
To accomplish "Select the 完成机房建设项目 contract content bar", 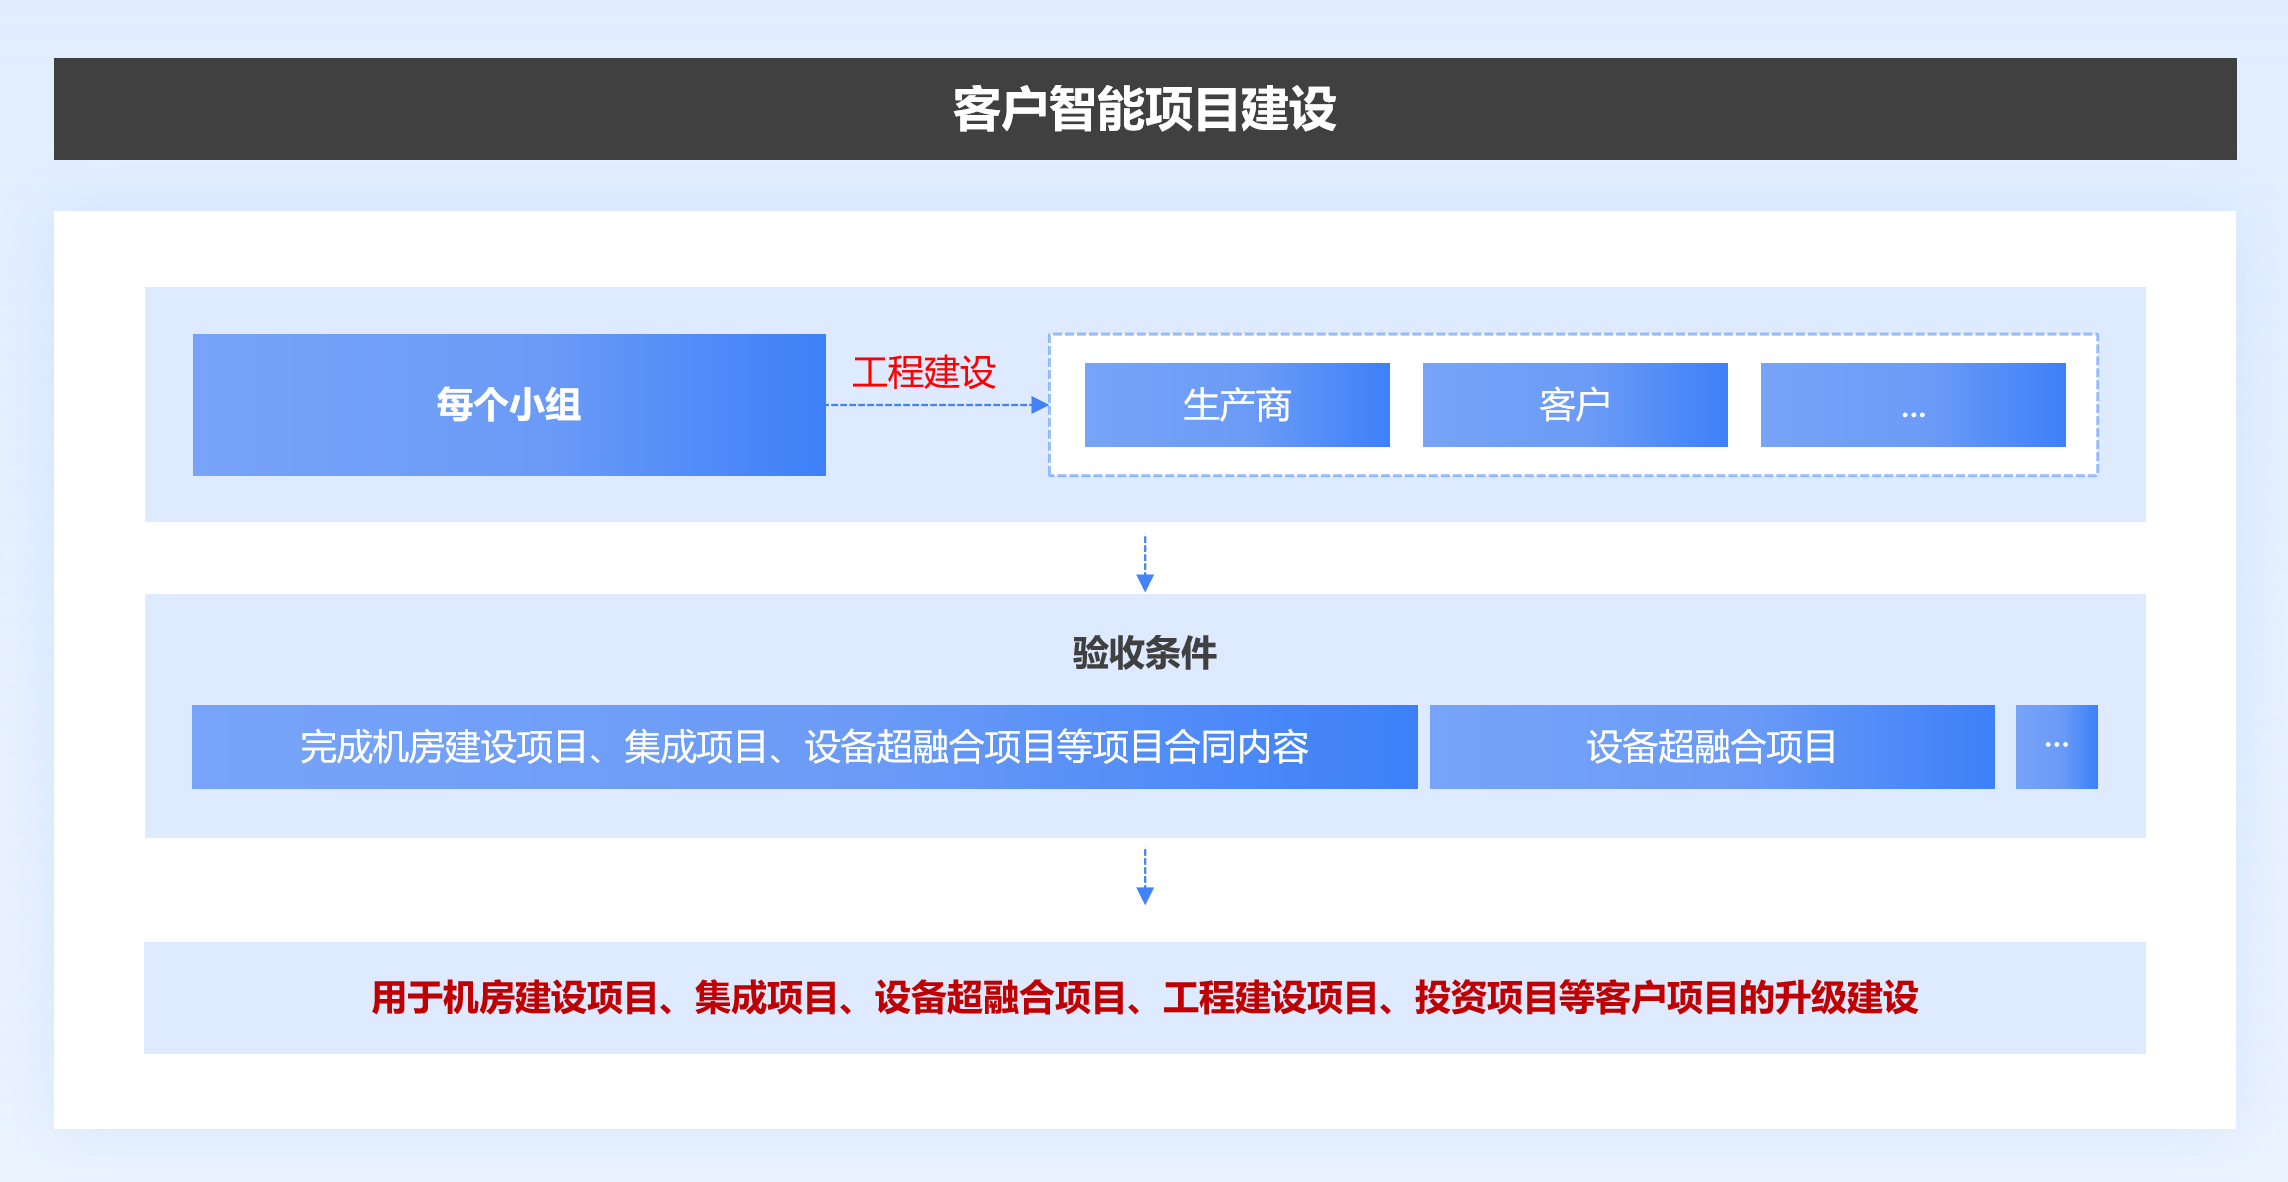I will [x=804, y=747].
